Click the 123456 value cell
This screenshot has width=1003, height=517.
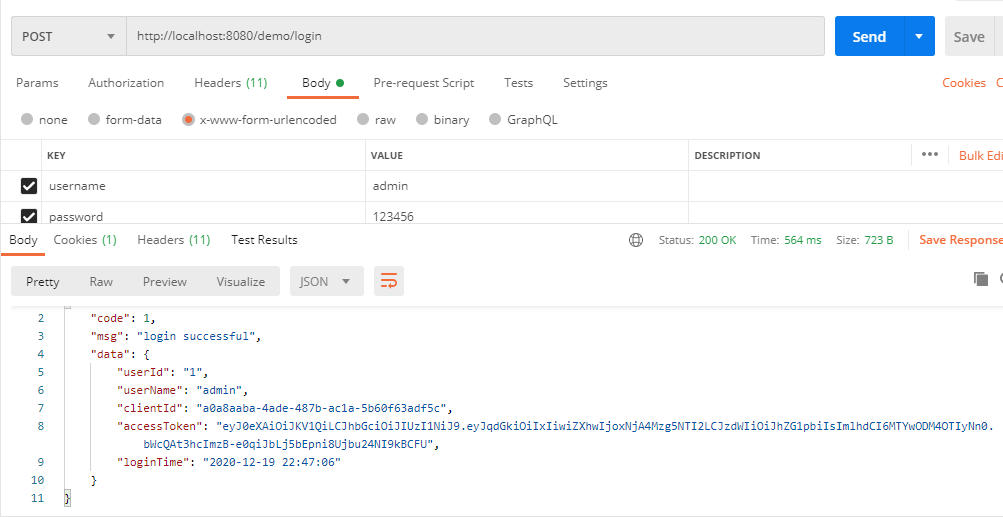point(528,213)
